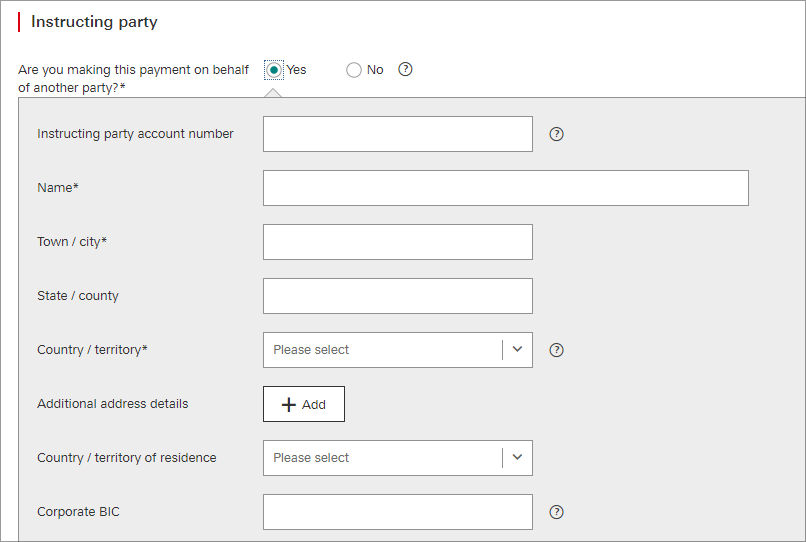Screen dimensions: 806x542
Task: Show help for the Country / territory field
Action: [557, 350]
